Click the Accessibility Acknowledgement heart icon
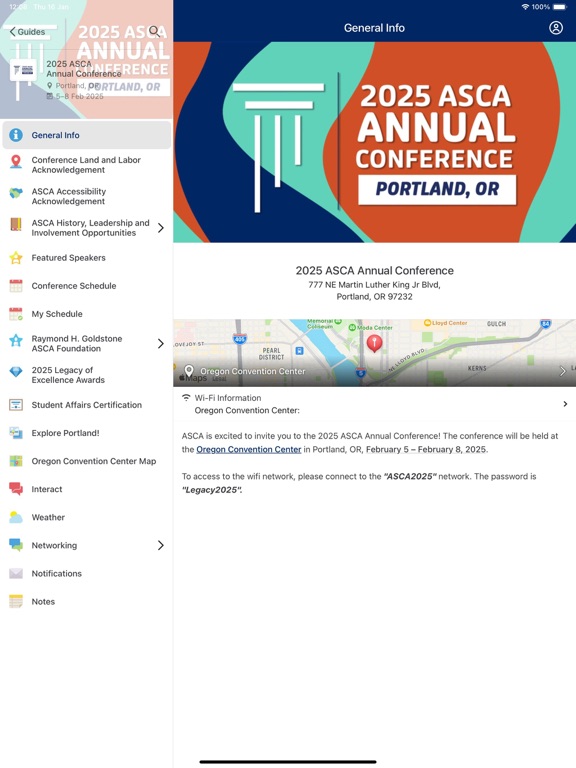Viewport: 576px width, 768px height. pyautogui.click(x=16, y=193)
